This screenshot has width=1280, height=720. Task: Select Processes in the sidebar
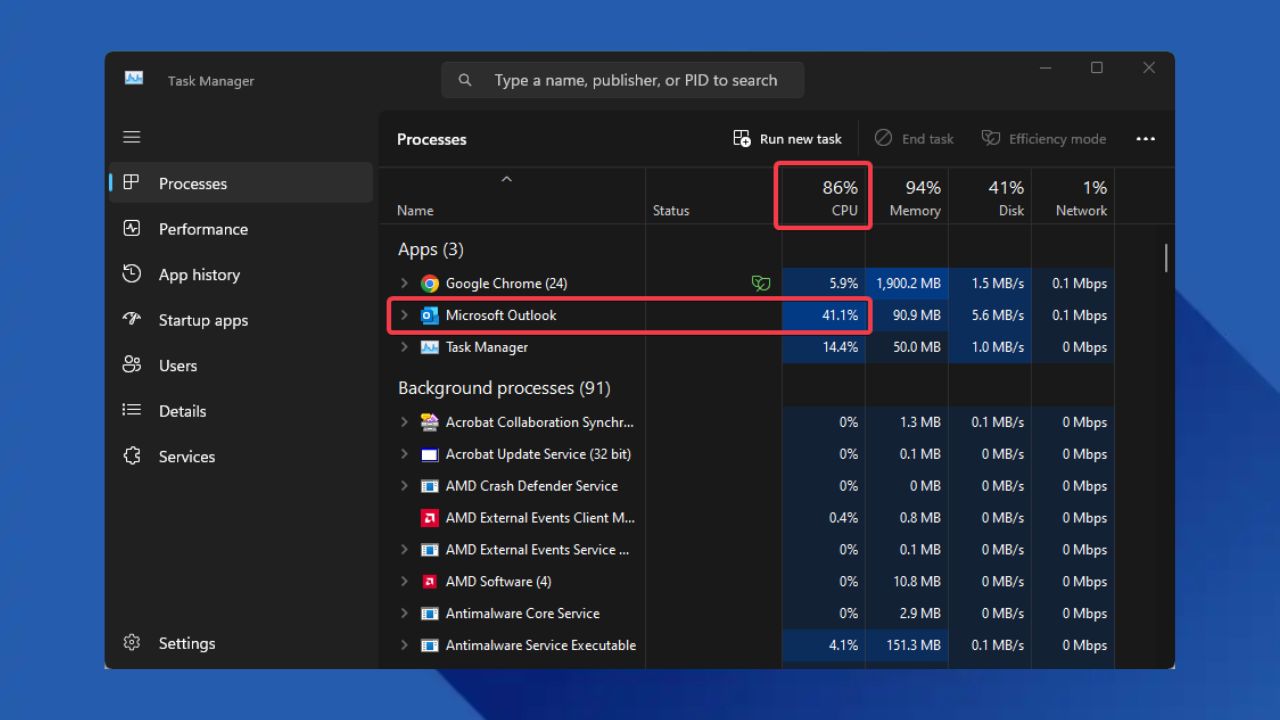[192, 183]
